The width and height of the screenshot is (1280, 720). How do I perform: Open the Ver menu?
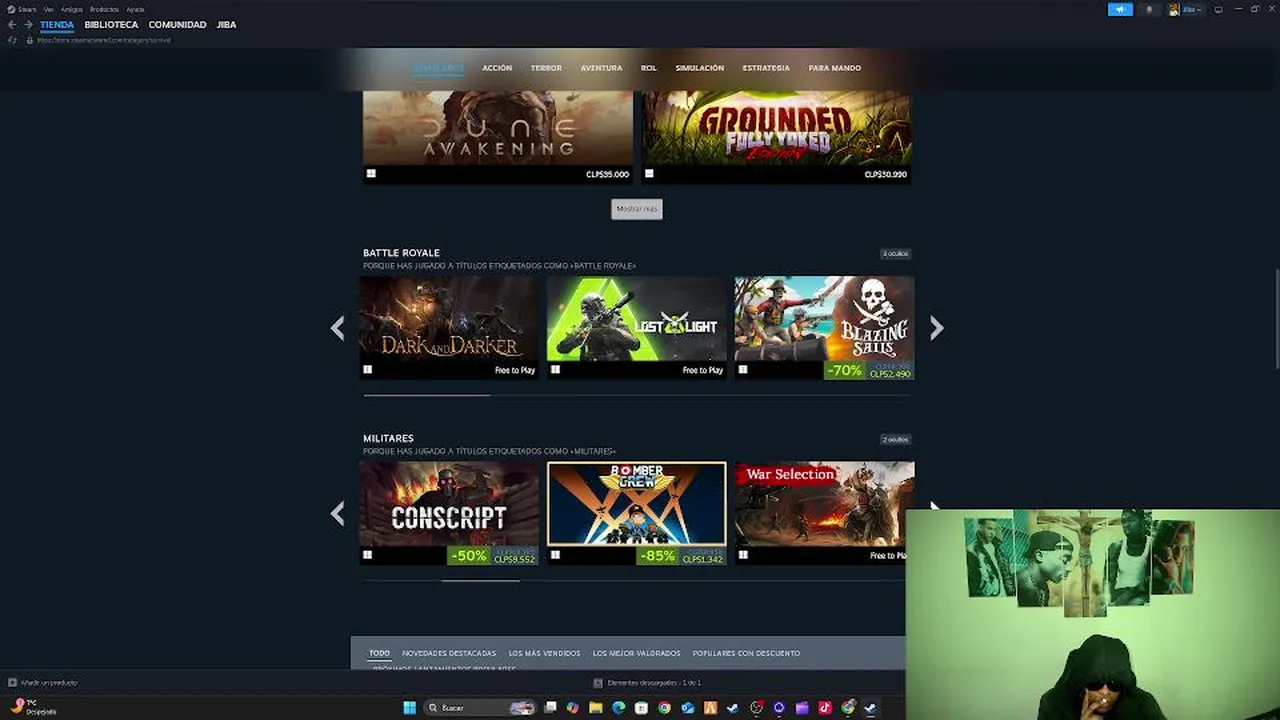(48, 9)
